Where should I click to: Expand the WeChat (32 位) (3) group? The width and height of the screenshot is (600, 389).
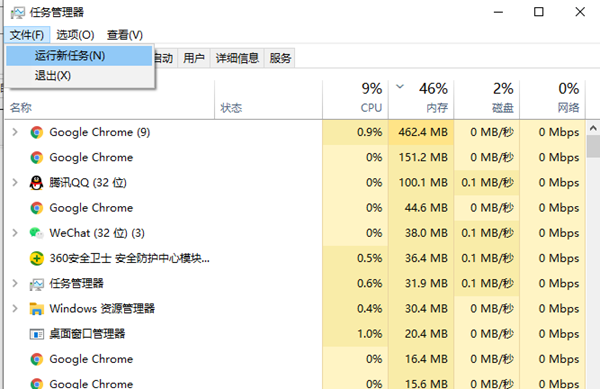pyautogui.click(x=15, y=233)
